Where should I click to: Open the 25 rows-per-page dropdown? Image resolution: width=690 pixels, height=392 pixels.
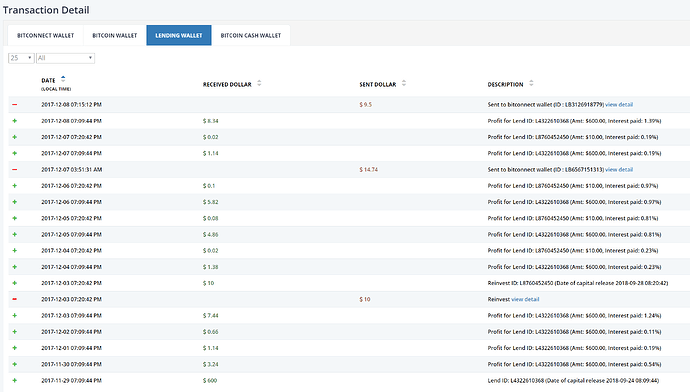21,58
